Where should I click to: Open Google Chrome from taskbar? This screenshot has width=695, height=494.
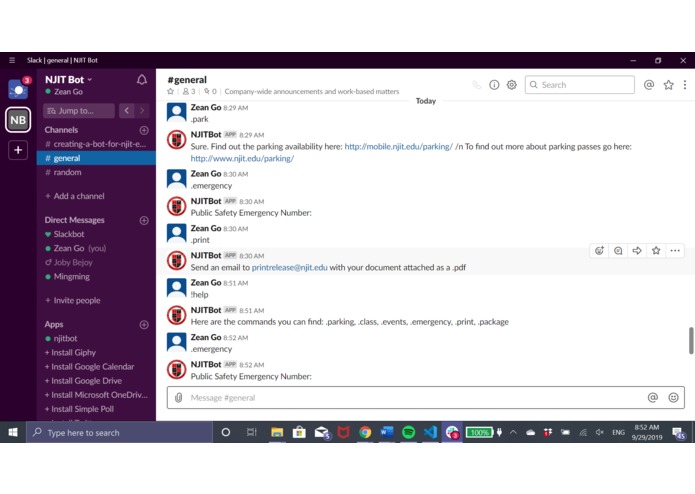coord(365,432)
